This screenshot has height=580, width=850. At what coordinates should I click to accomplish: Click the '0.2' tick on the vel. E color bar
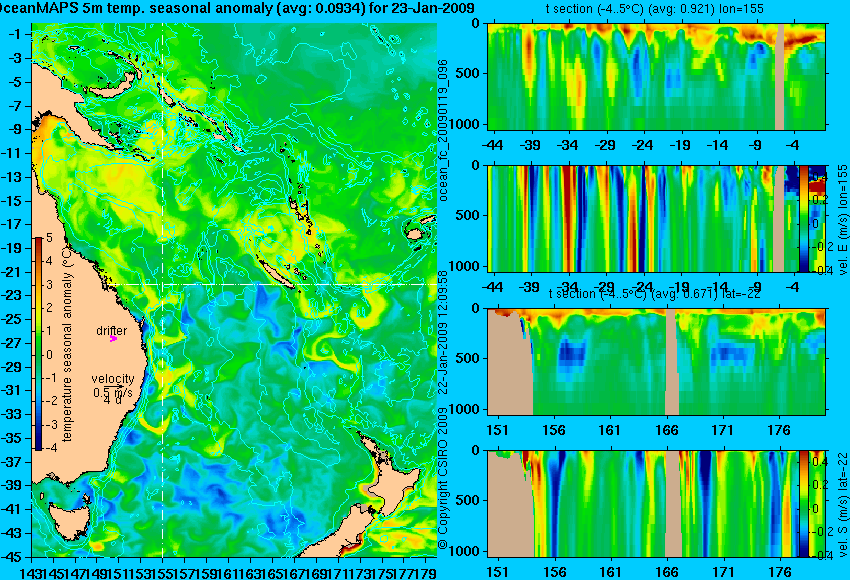819,199
